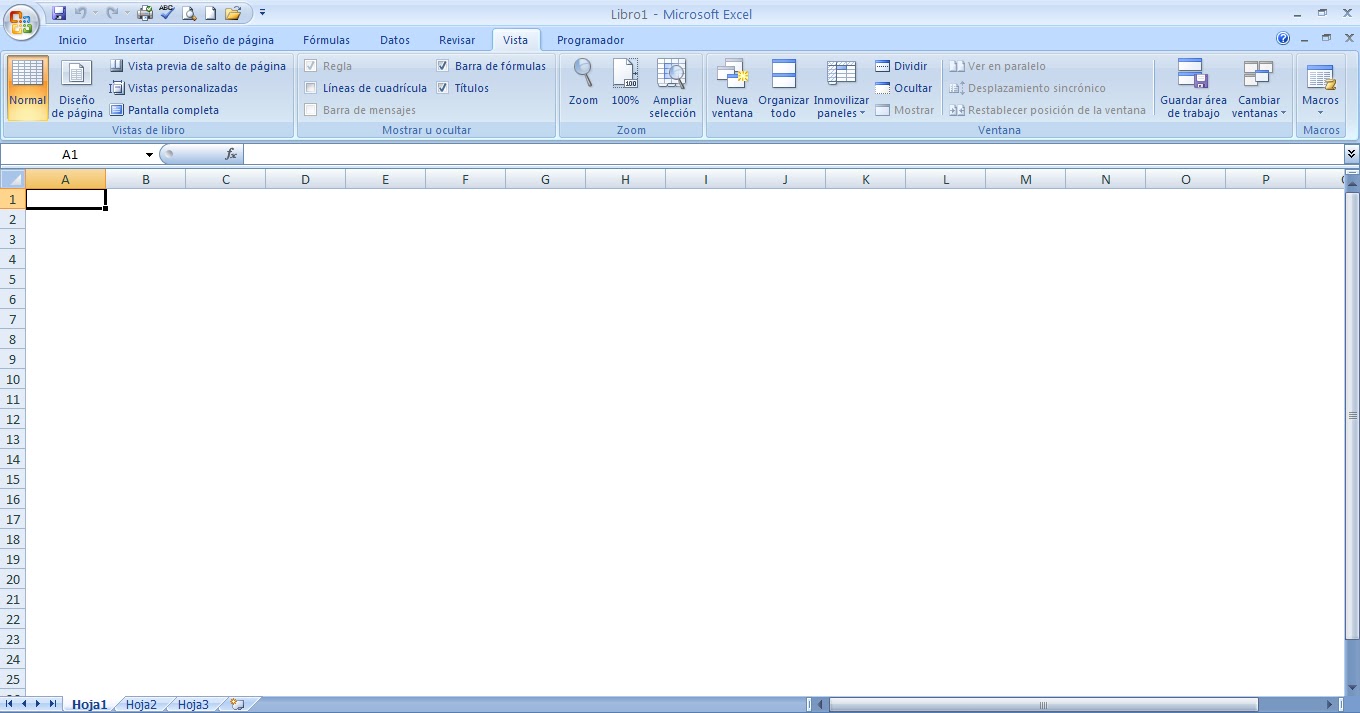This screenshot has width=1360, height=713.
Task: Save the workbook from quick access toolbar
Action: (x=59, y=13)
